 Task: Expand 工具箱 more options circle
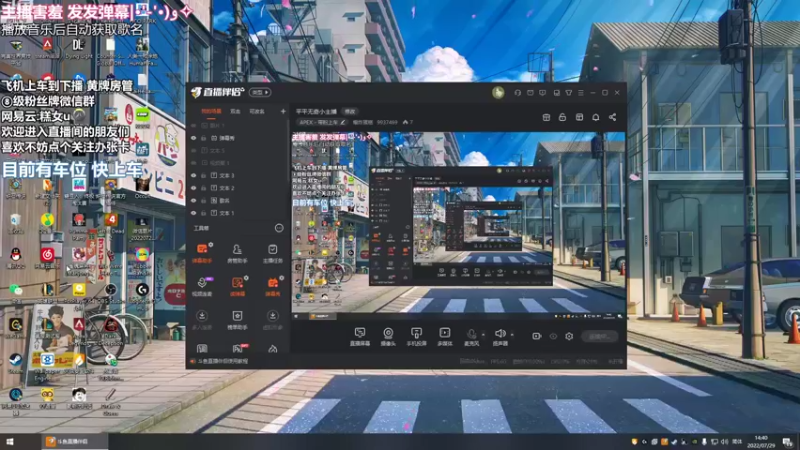279,228
